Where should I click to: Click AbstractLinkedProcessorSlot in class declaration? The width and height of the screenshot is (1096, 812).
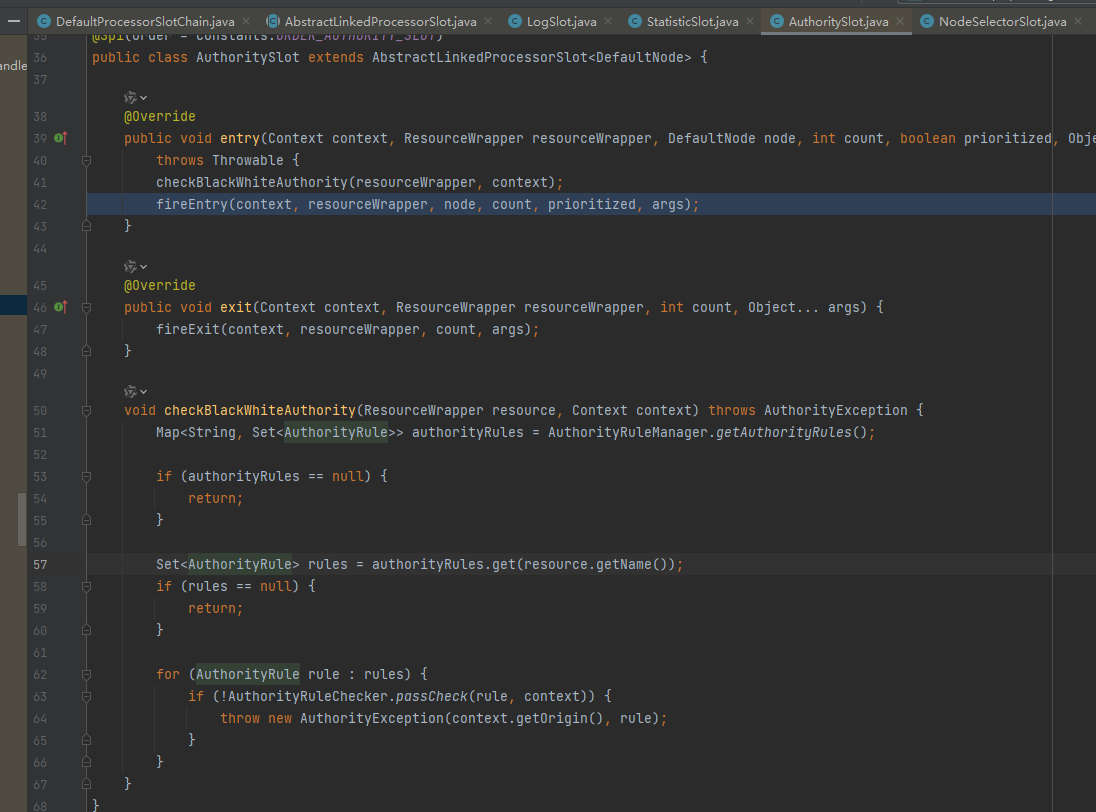(x=480, y=57)
